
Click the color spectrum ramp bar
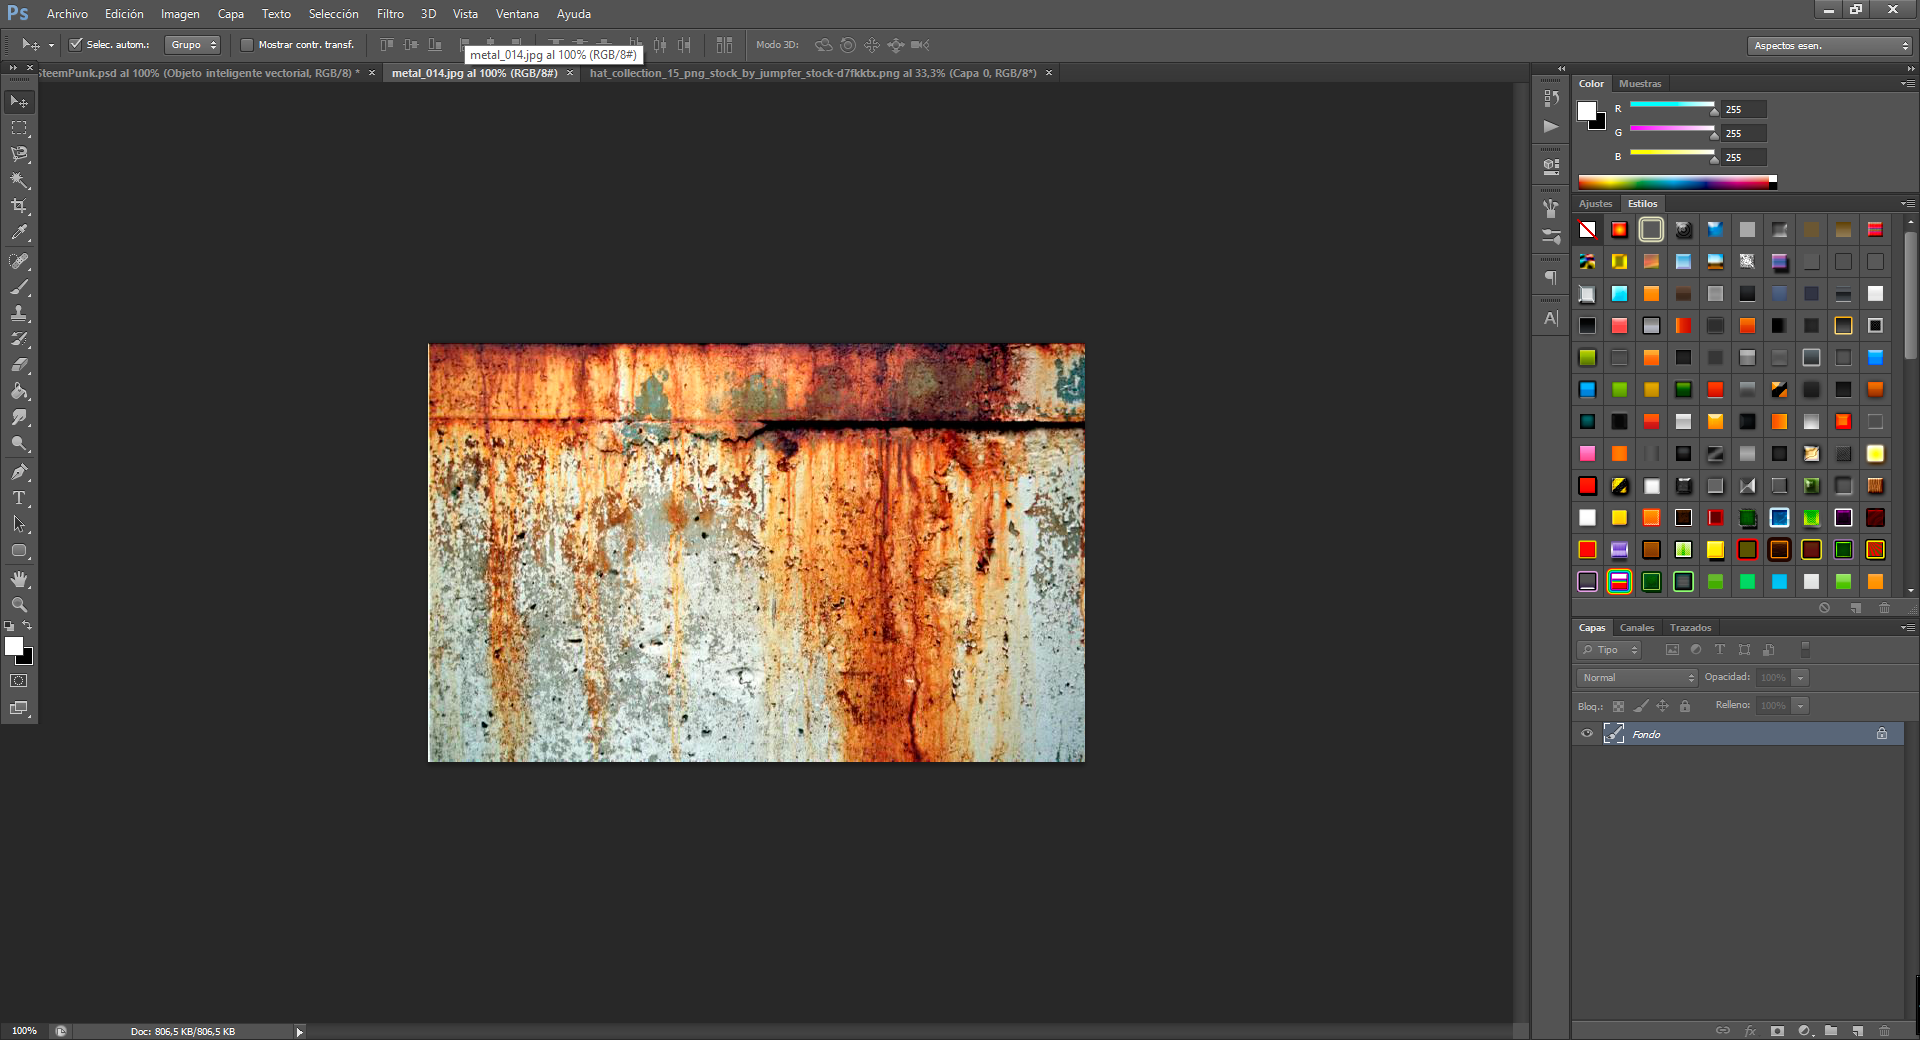click(x=1677, y=182)
